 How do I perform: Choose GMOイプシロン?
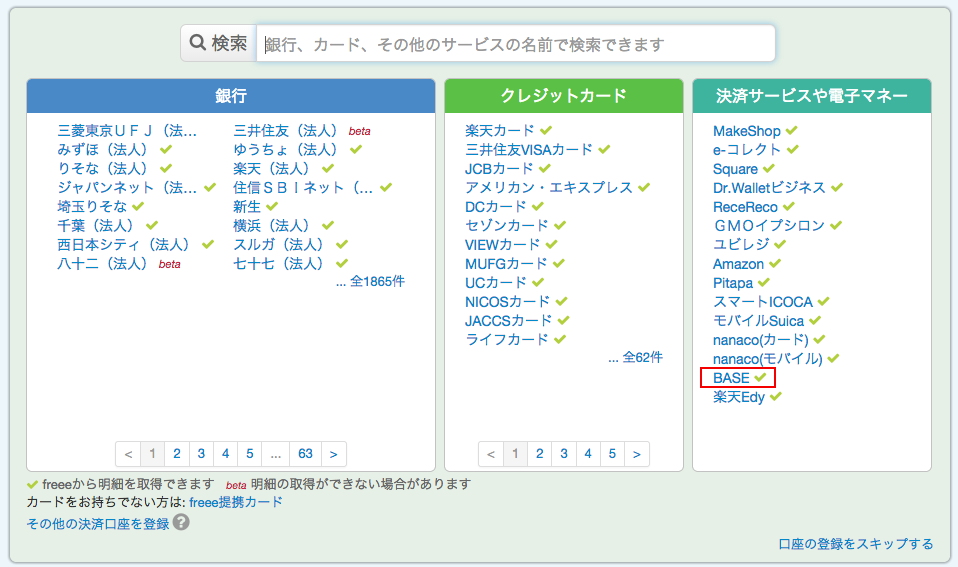769,226
